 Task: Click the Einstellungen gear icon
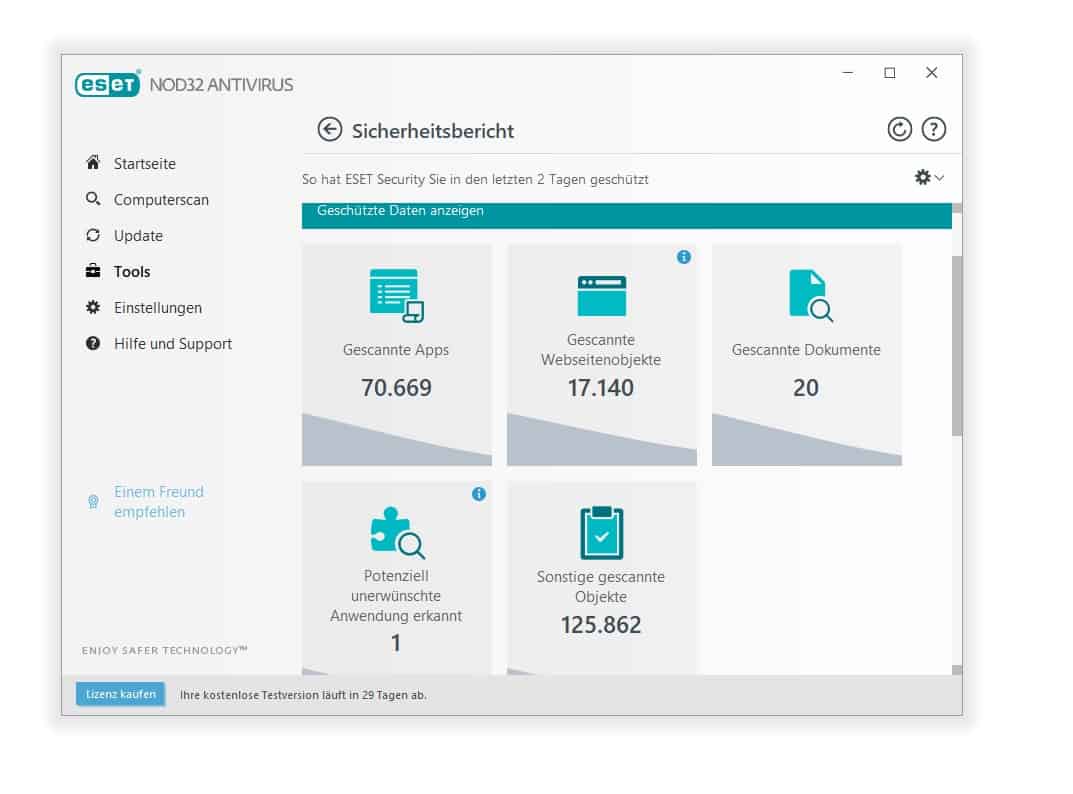point(93,307)
